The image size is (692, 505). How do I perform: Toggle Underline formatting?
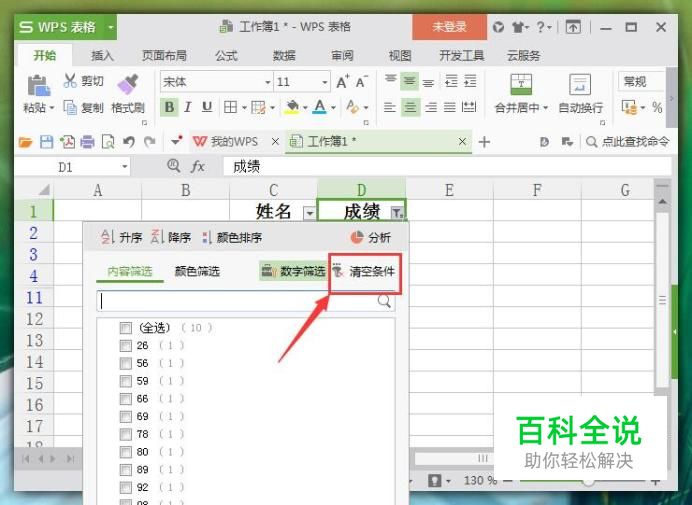[x=207, y=107]
